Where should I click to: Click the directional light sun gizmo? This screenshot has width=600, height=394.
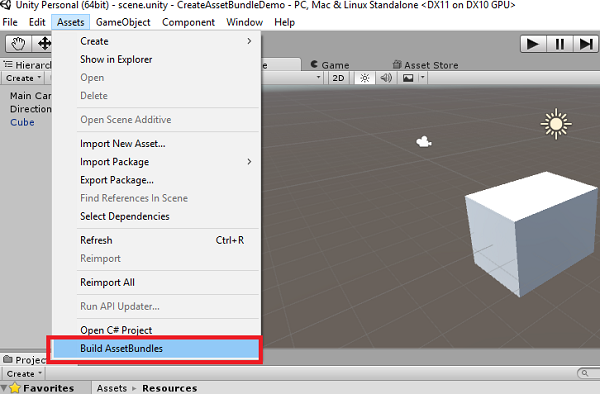(556, 124)
